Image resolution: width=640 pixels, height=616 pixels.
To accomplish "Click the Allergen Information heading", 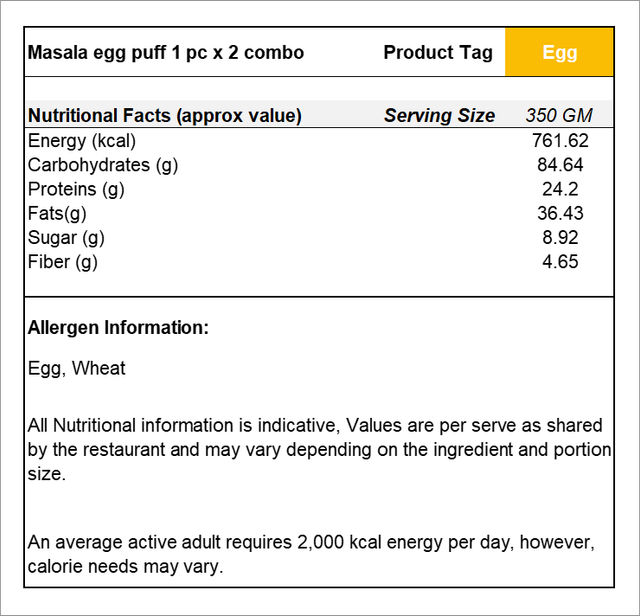I will (x=118, y=328).
